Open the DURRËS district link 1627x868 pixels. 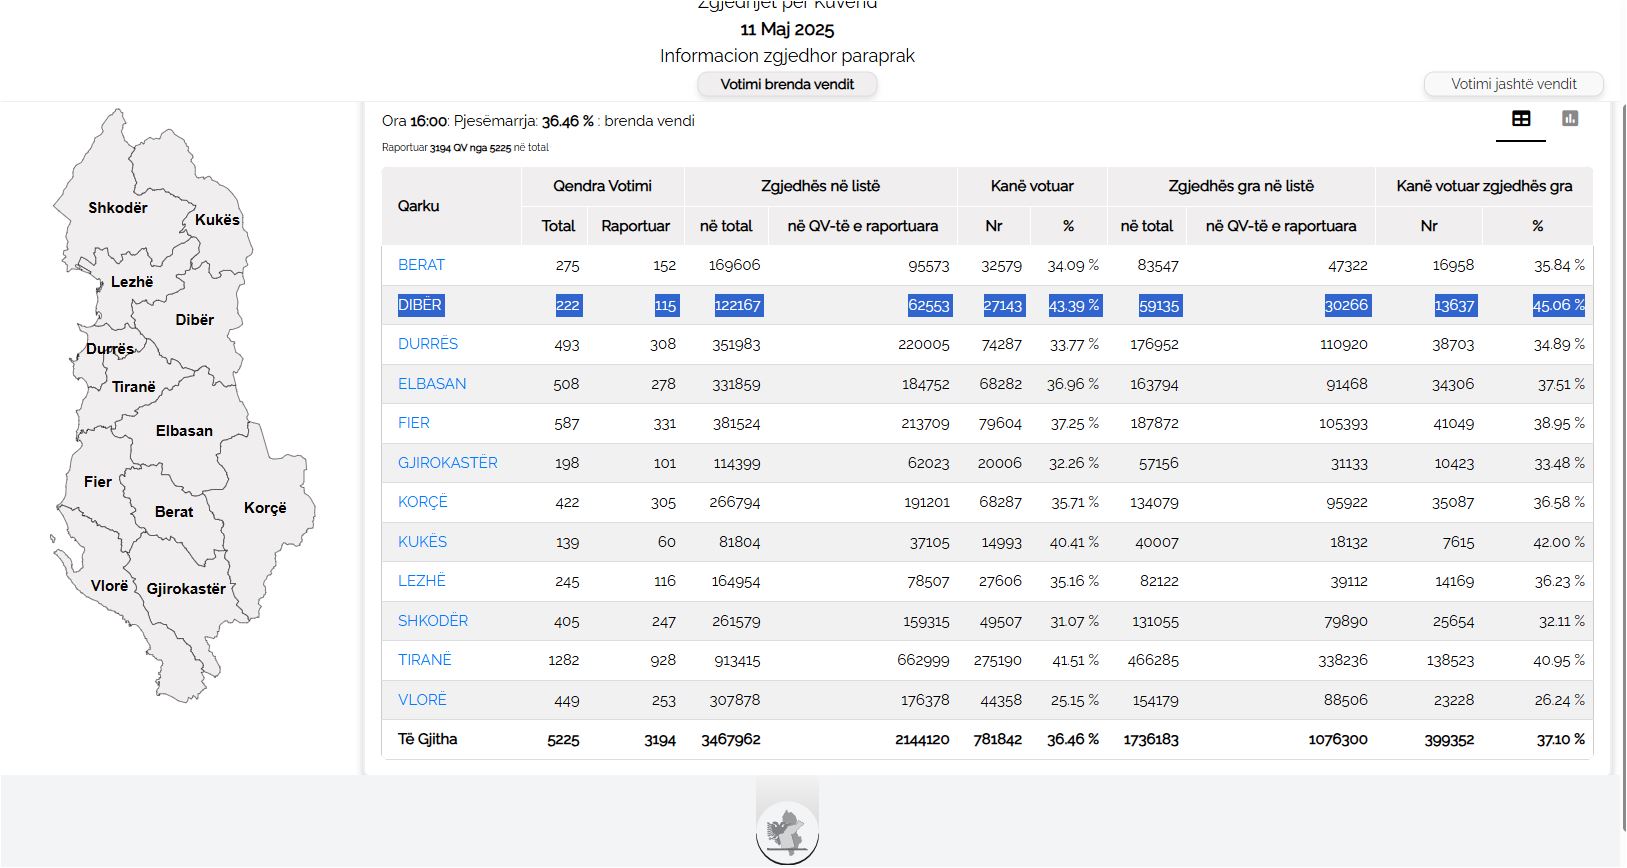[427, 344]
